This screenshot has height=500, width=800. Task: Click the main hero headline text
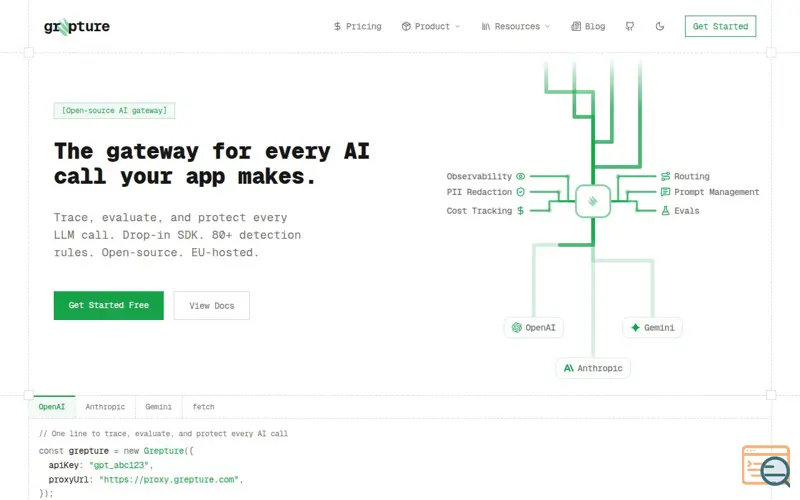tap(212, 164)
